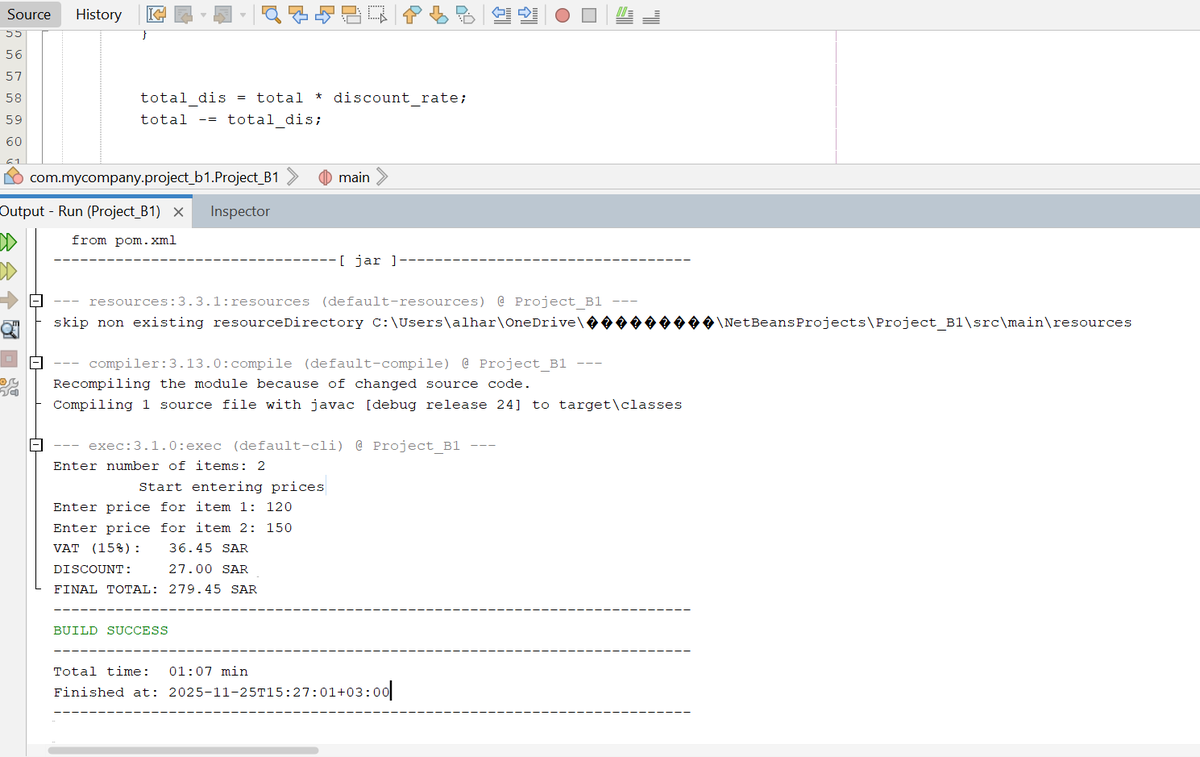Click com.mycompany.project_b1.Project_B1 breadcrumb
Image resolution: width=1200 pixels, height=757 pixels.
154,177
